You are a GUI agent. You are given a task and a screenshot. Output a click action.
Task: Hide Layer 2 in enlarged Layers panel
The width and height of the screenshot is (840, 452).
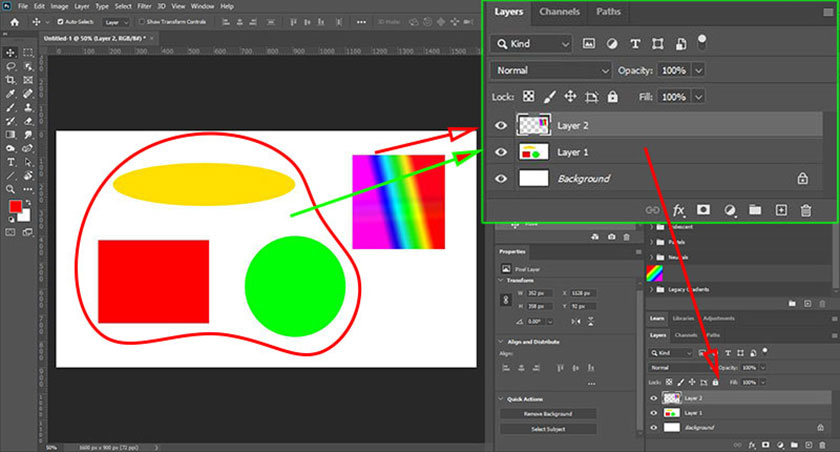pos(501,125)
